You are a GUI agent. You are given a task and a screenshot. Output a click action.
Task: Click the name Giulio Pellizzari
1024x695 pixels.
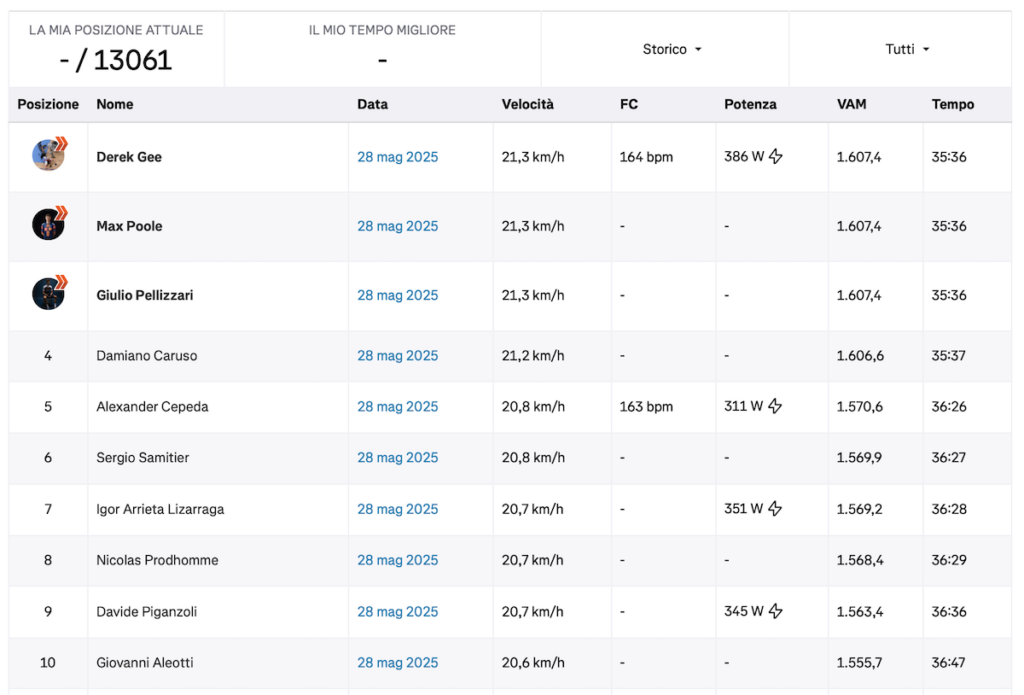(145, 295)
